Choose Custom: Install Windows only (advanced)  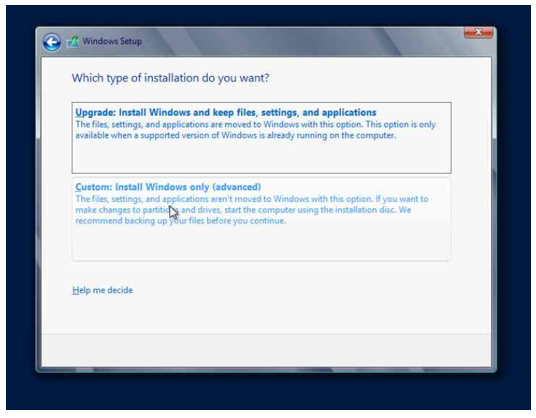pos(168,187)
